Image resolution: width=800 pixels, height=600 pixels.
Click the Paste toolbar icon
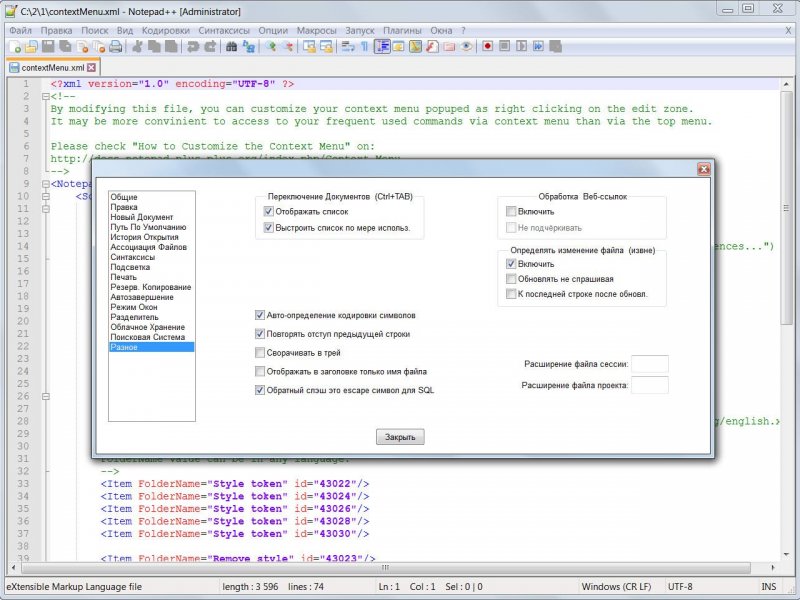click(x=171, y=47)
